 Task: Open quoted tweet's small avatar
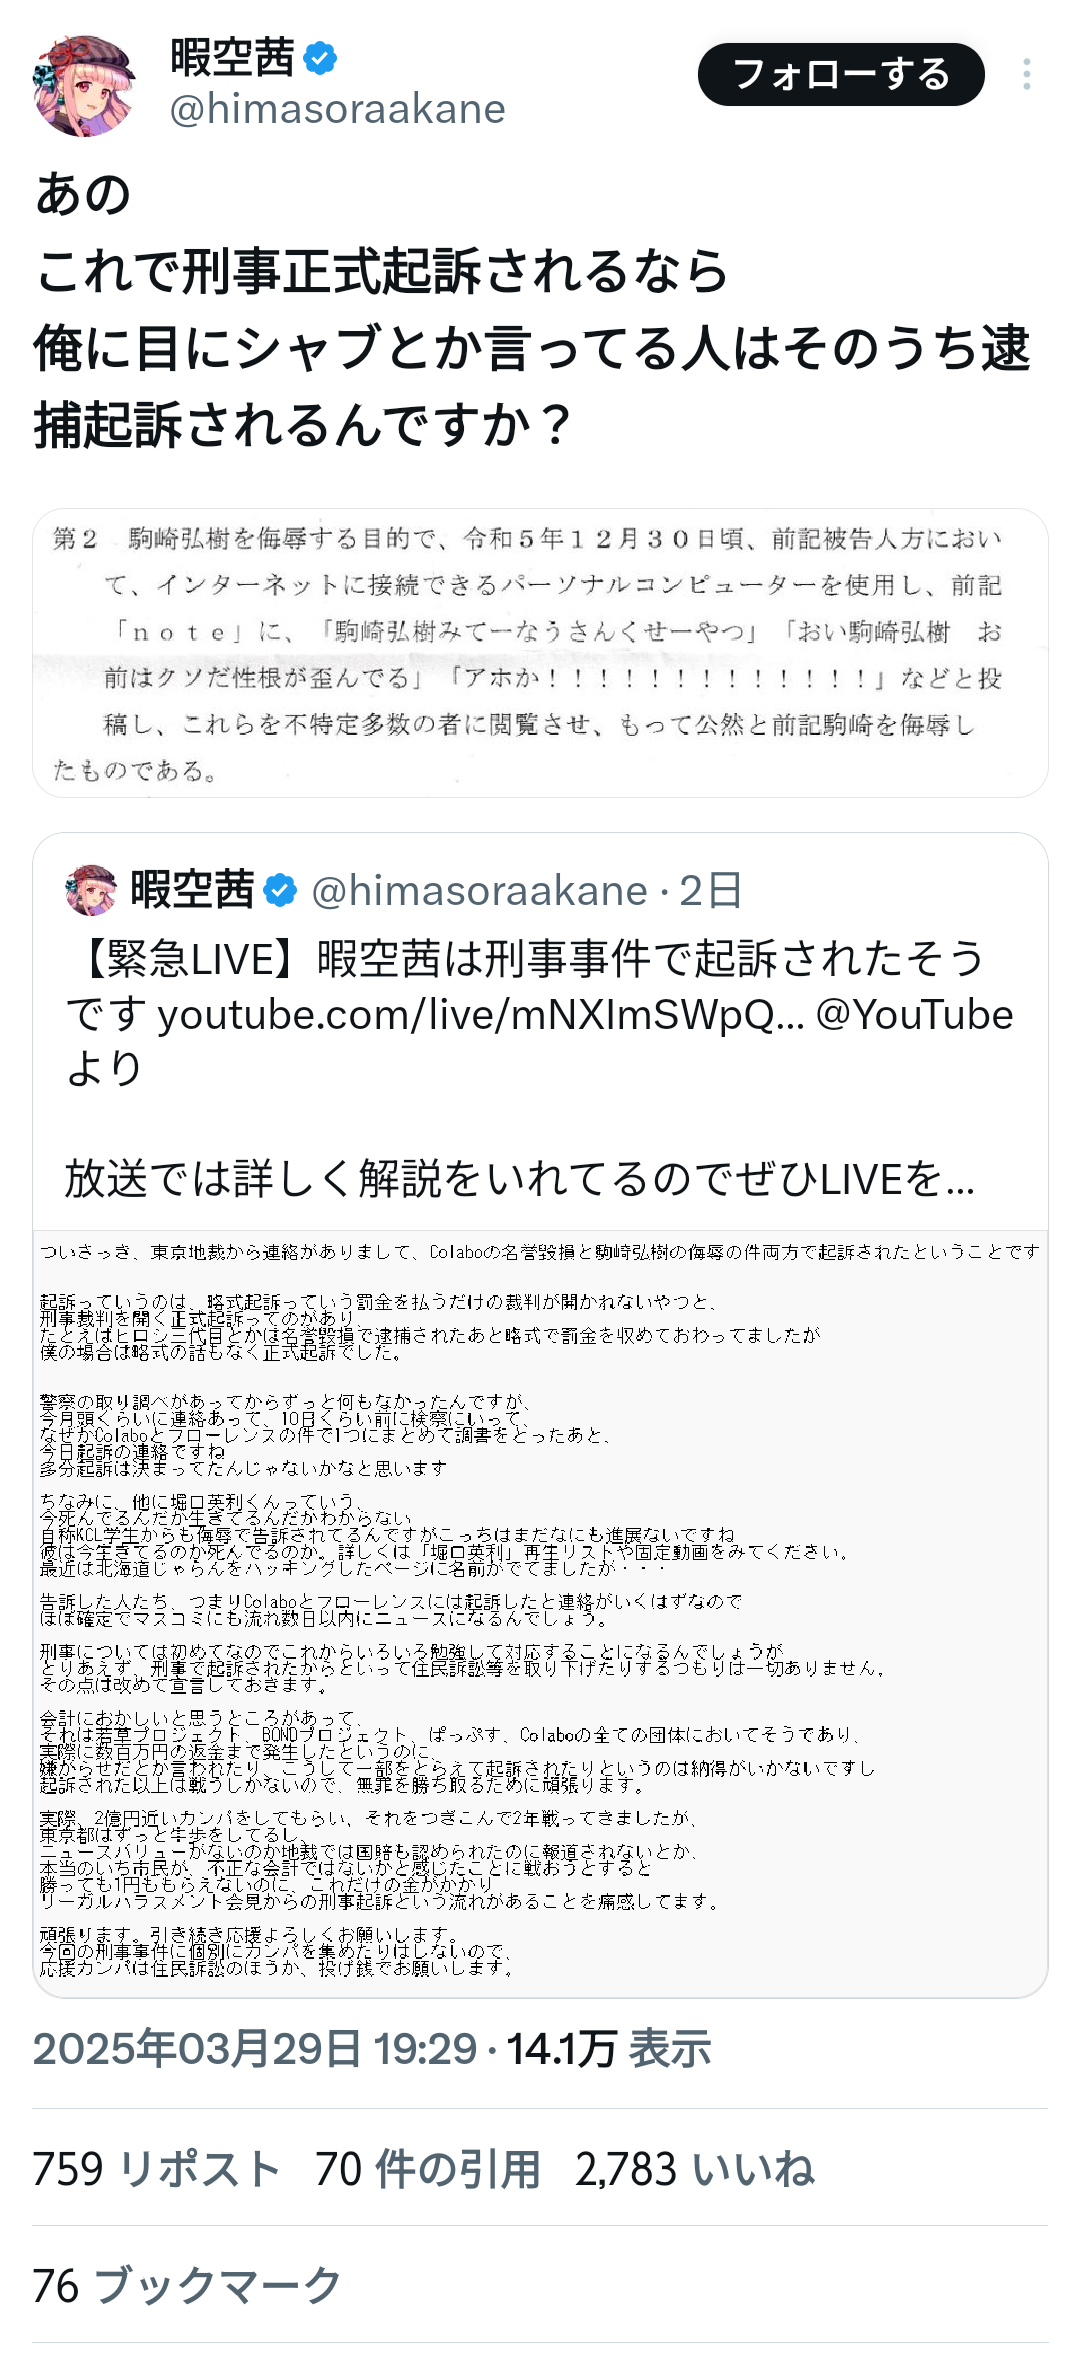(91, 890)
